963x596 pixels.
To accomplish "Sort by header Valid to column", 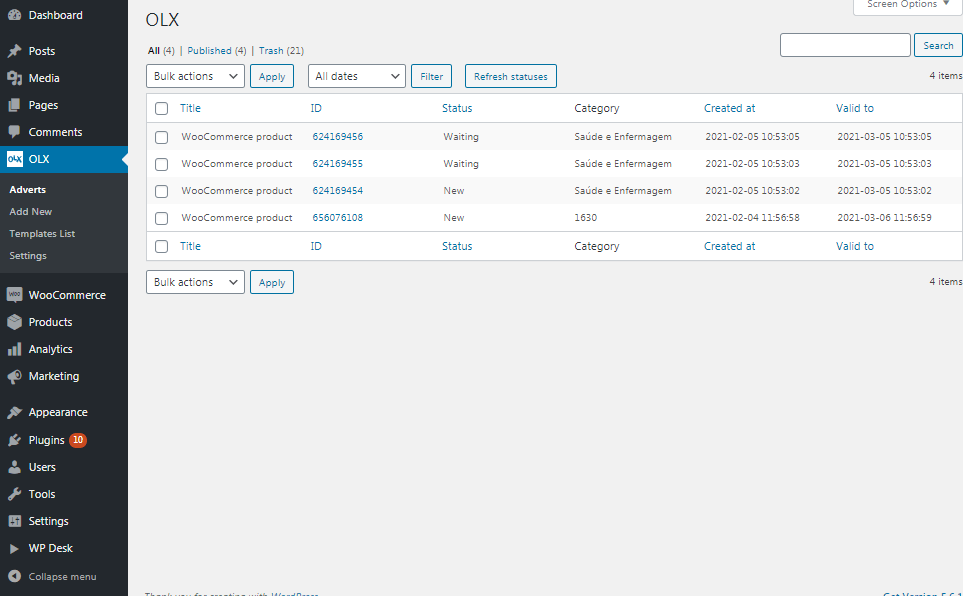I will coord(854,108).
